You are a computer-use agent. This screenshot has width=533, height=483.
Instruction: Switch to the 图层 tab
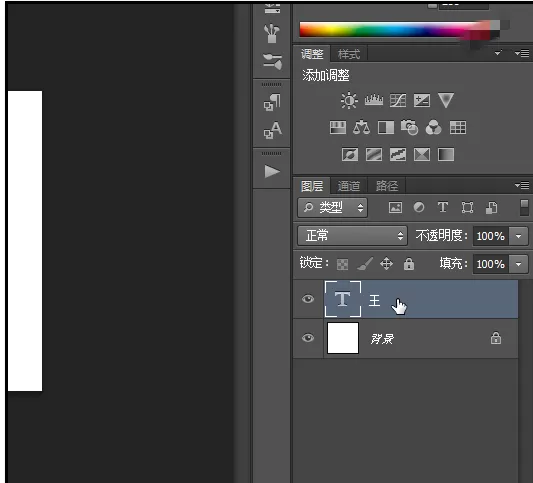click(x=312, y=186)
